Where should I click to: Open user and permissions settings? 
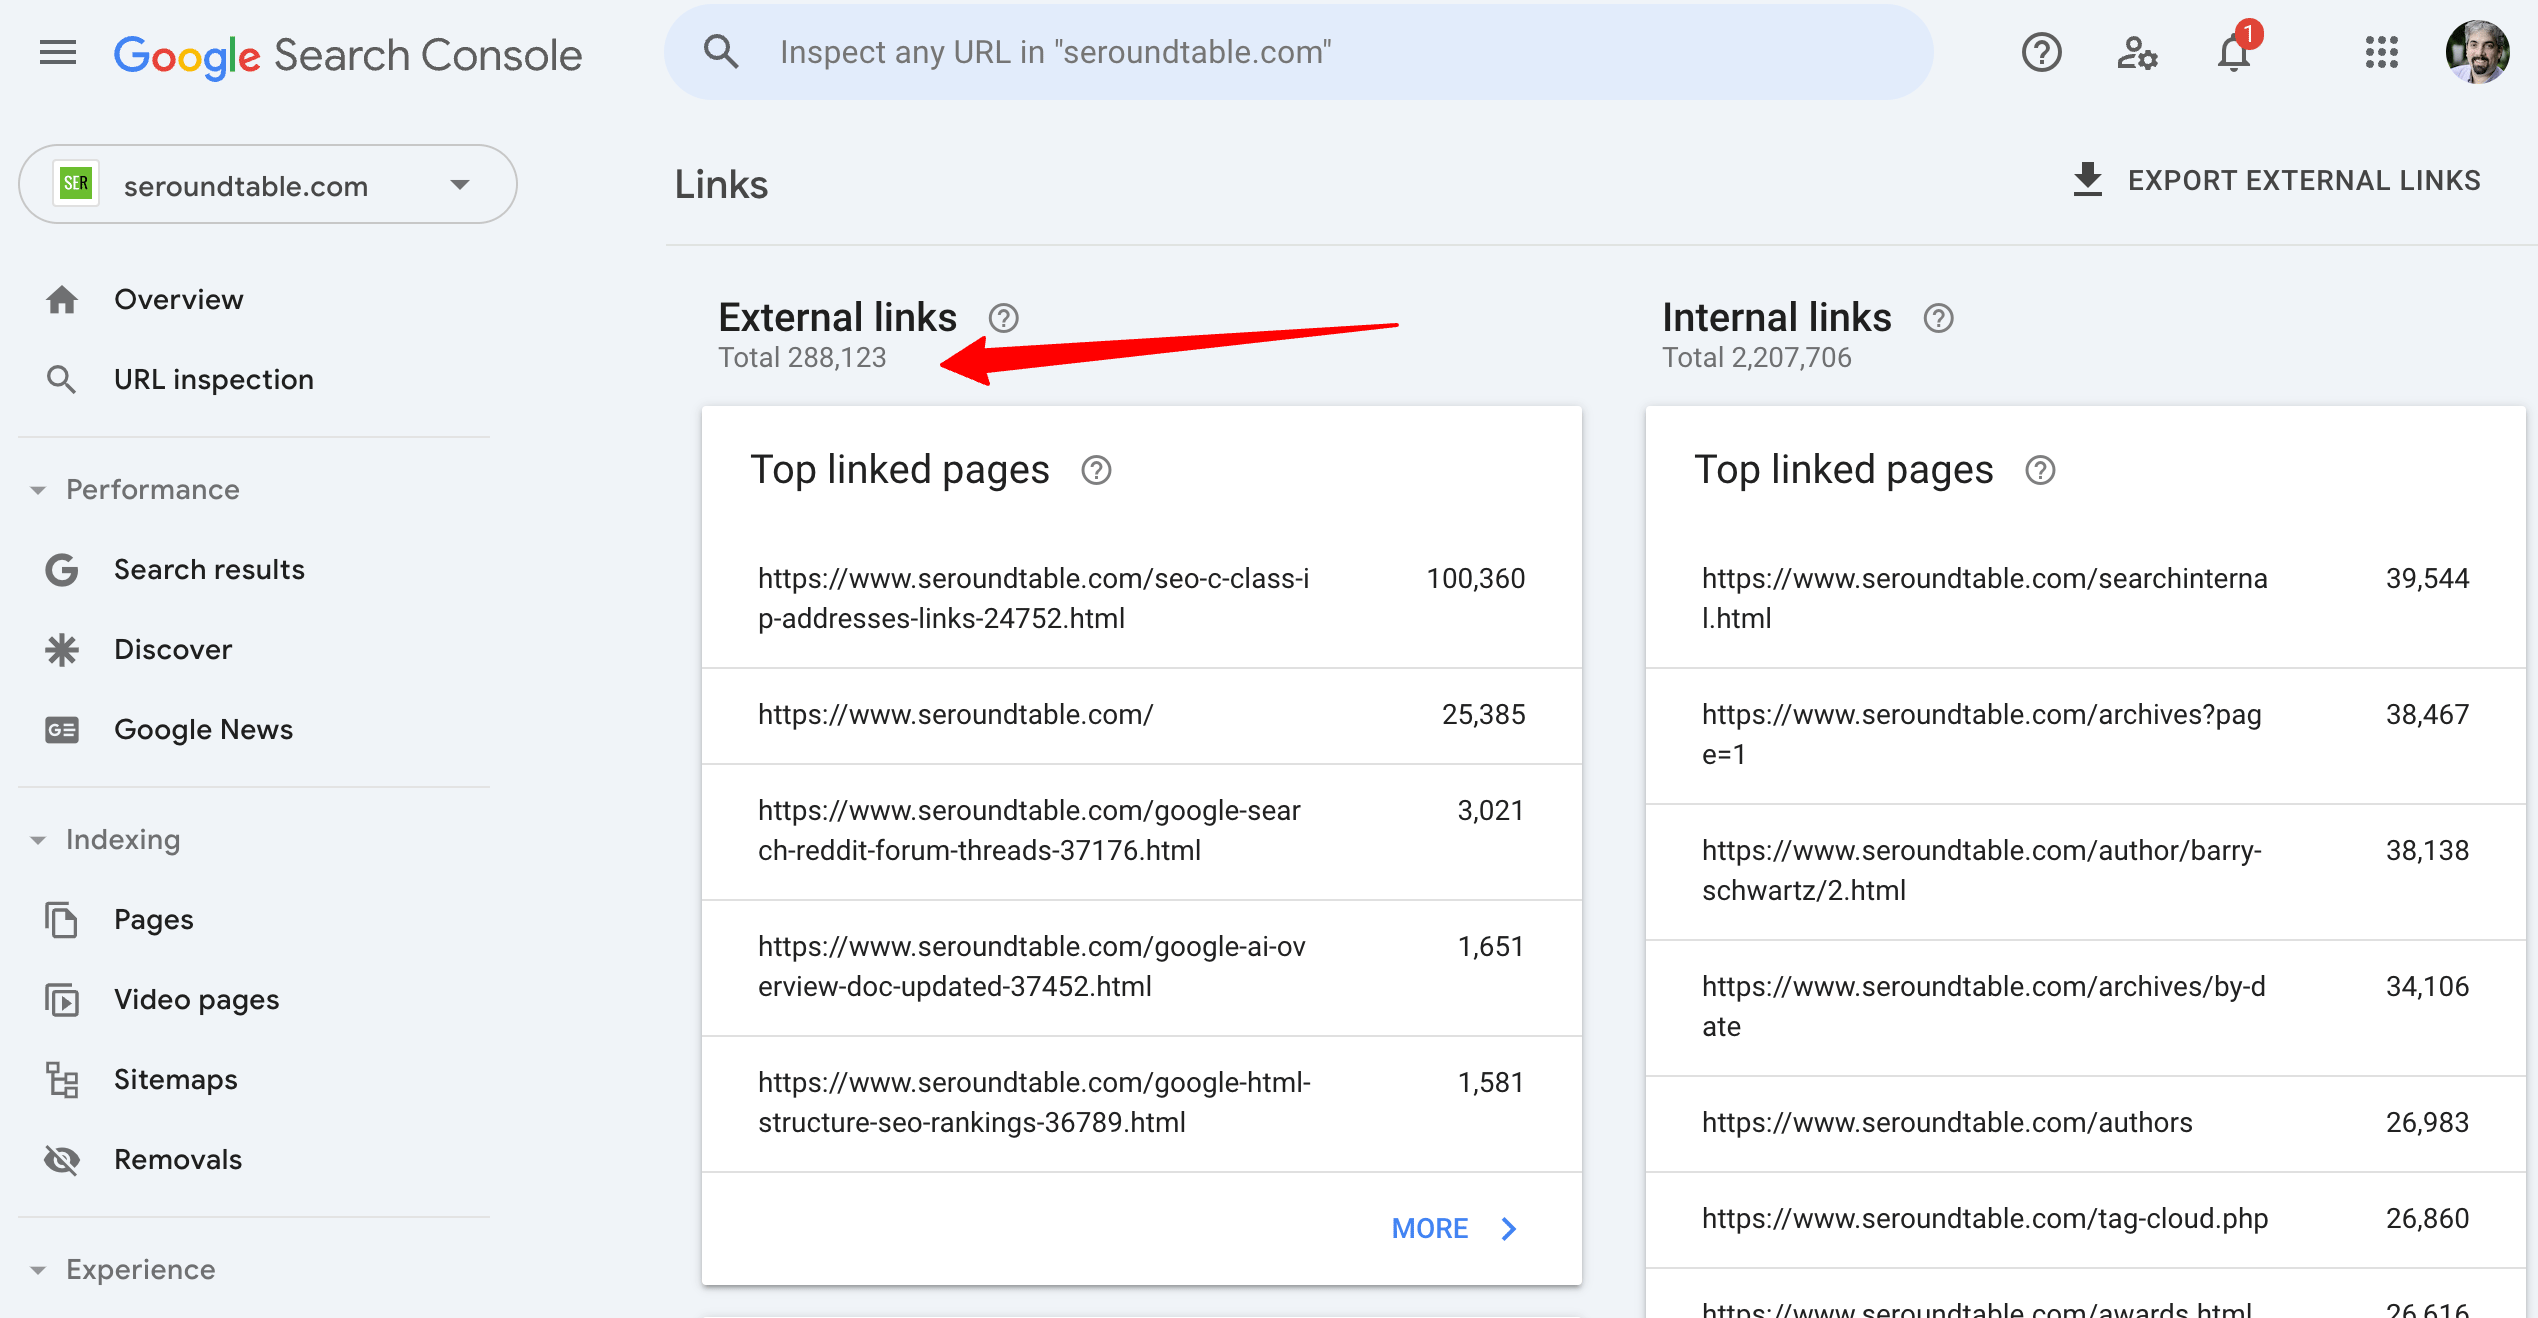point(2138,53)
